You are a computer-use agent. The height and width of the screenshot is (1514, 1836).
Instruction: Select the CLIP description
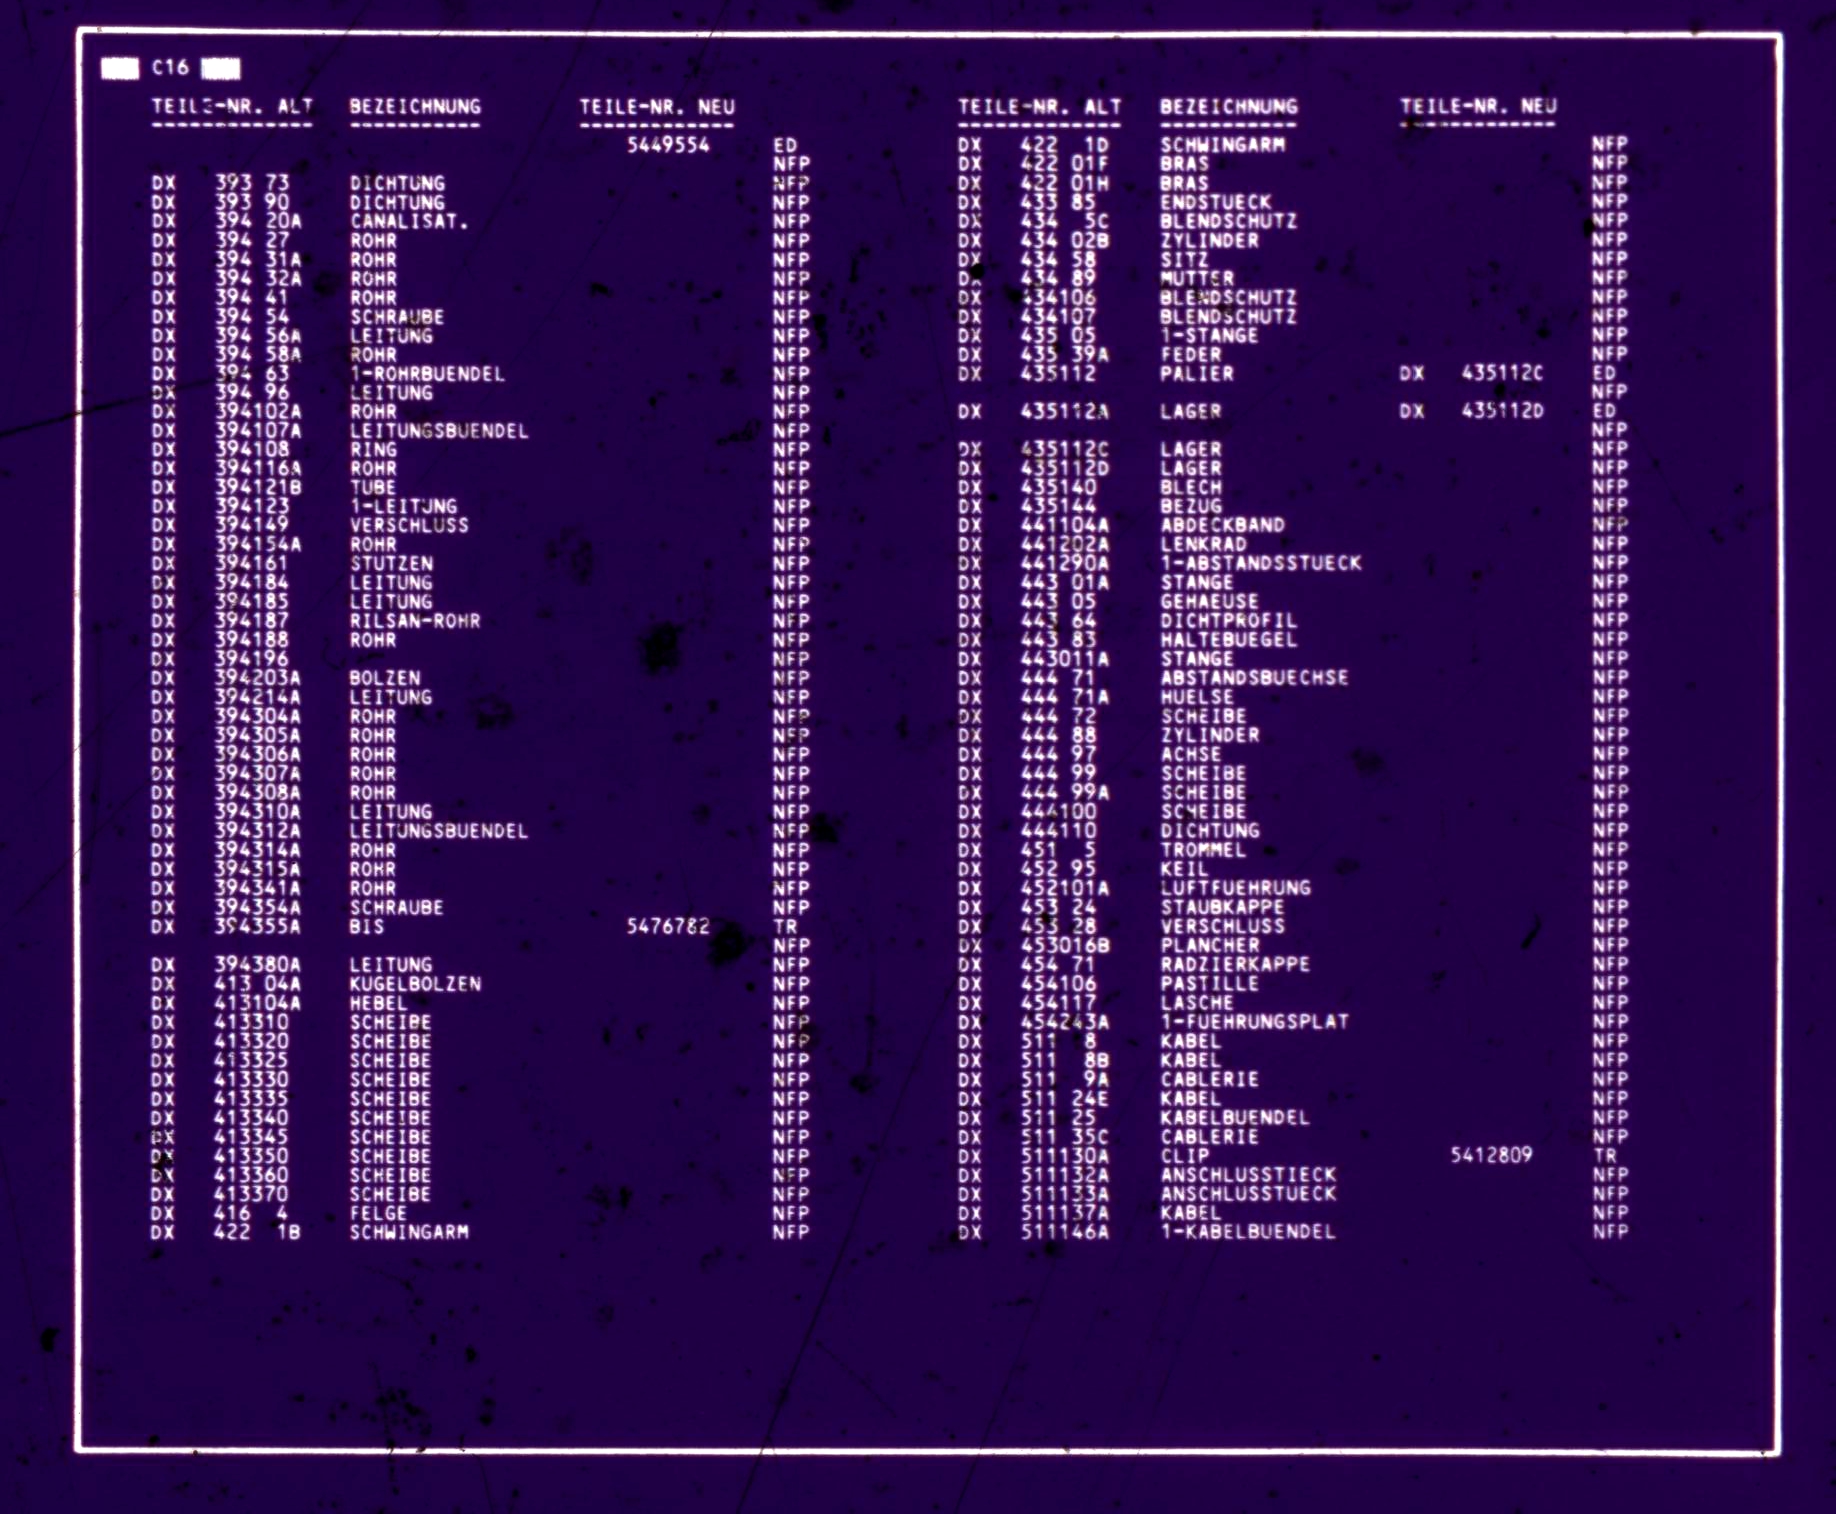coord(1184,1155)
